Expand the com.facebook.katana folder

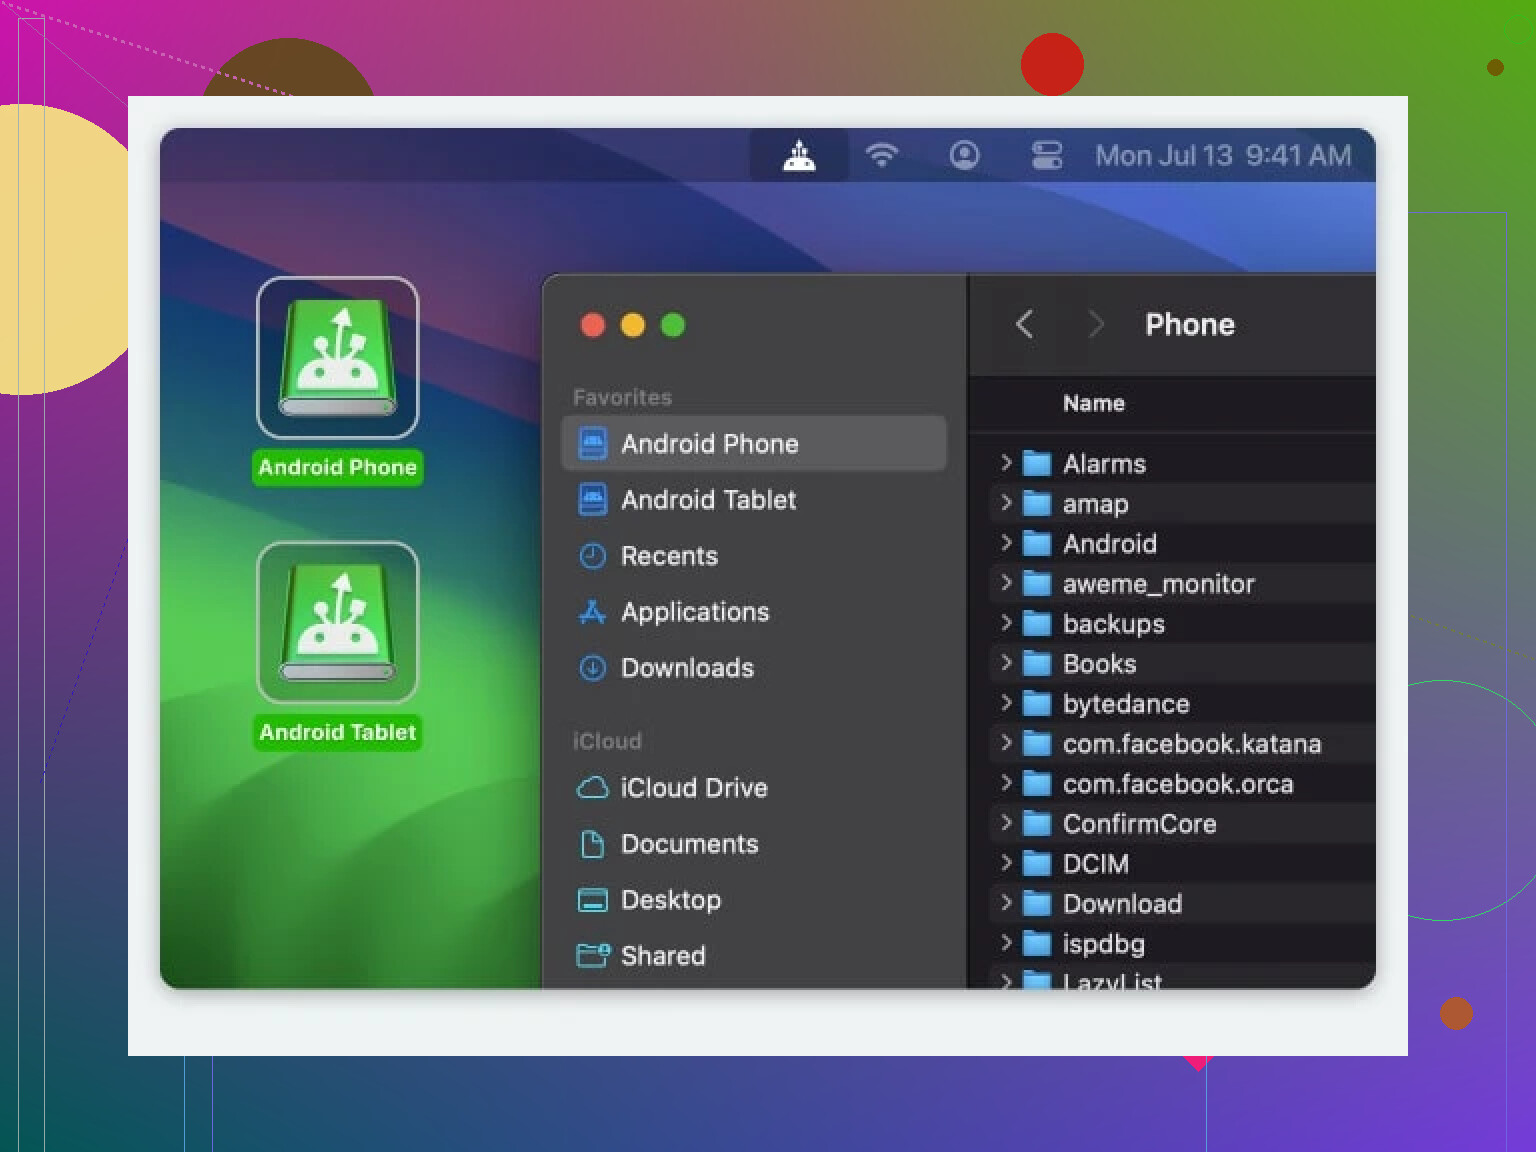1006,743
